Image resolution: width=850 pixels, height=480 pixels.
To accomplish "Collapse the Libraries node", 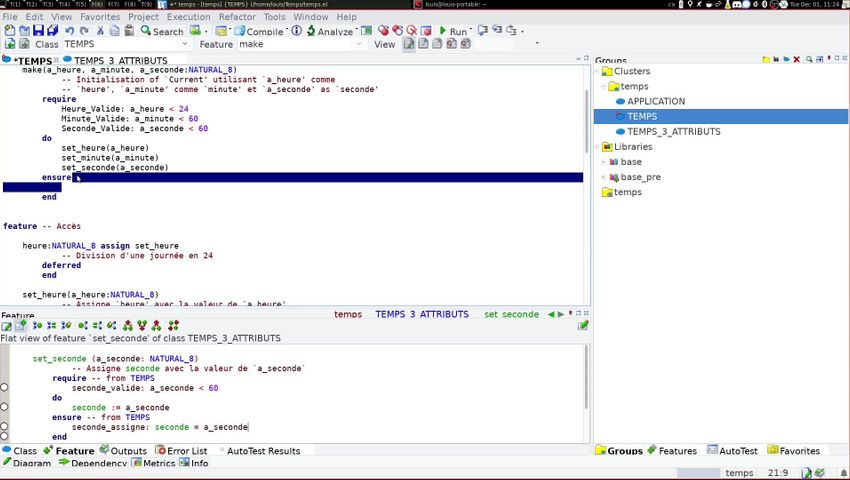I will pos(597,146).
